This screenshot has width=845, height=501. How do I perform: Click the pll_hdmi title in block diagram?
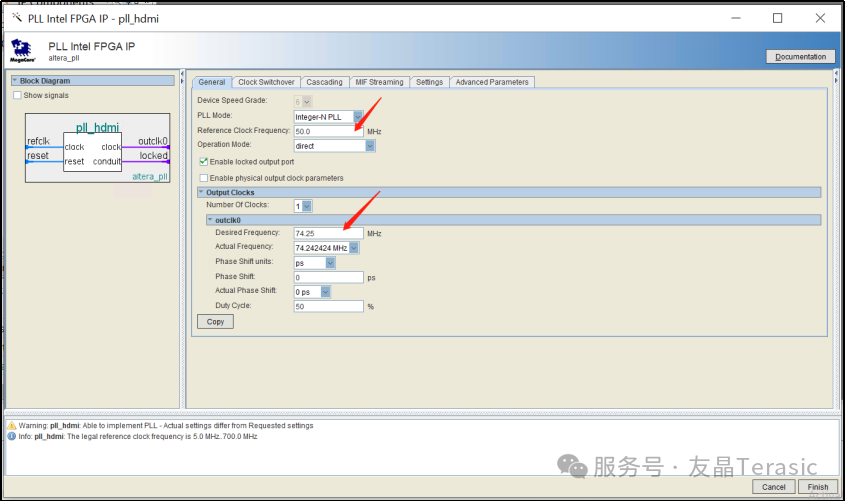click(98, 128)
